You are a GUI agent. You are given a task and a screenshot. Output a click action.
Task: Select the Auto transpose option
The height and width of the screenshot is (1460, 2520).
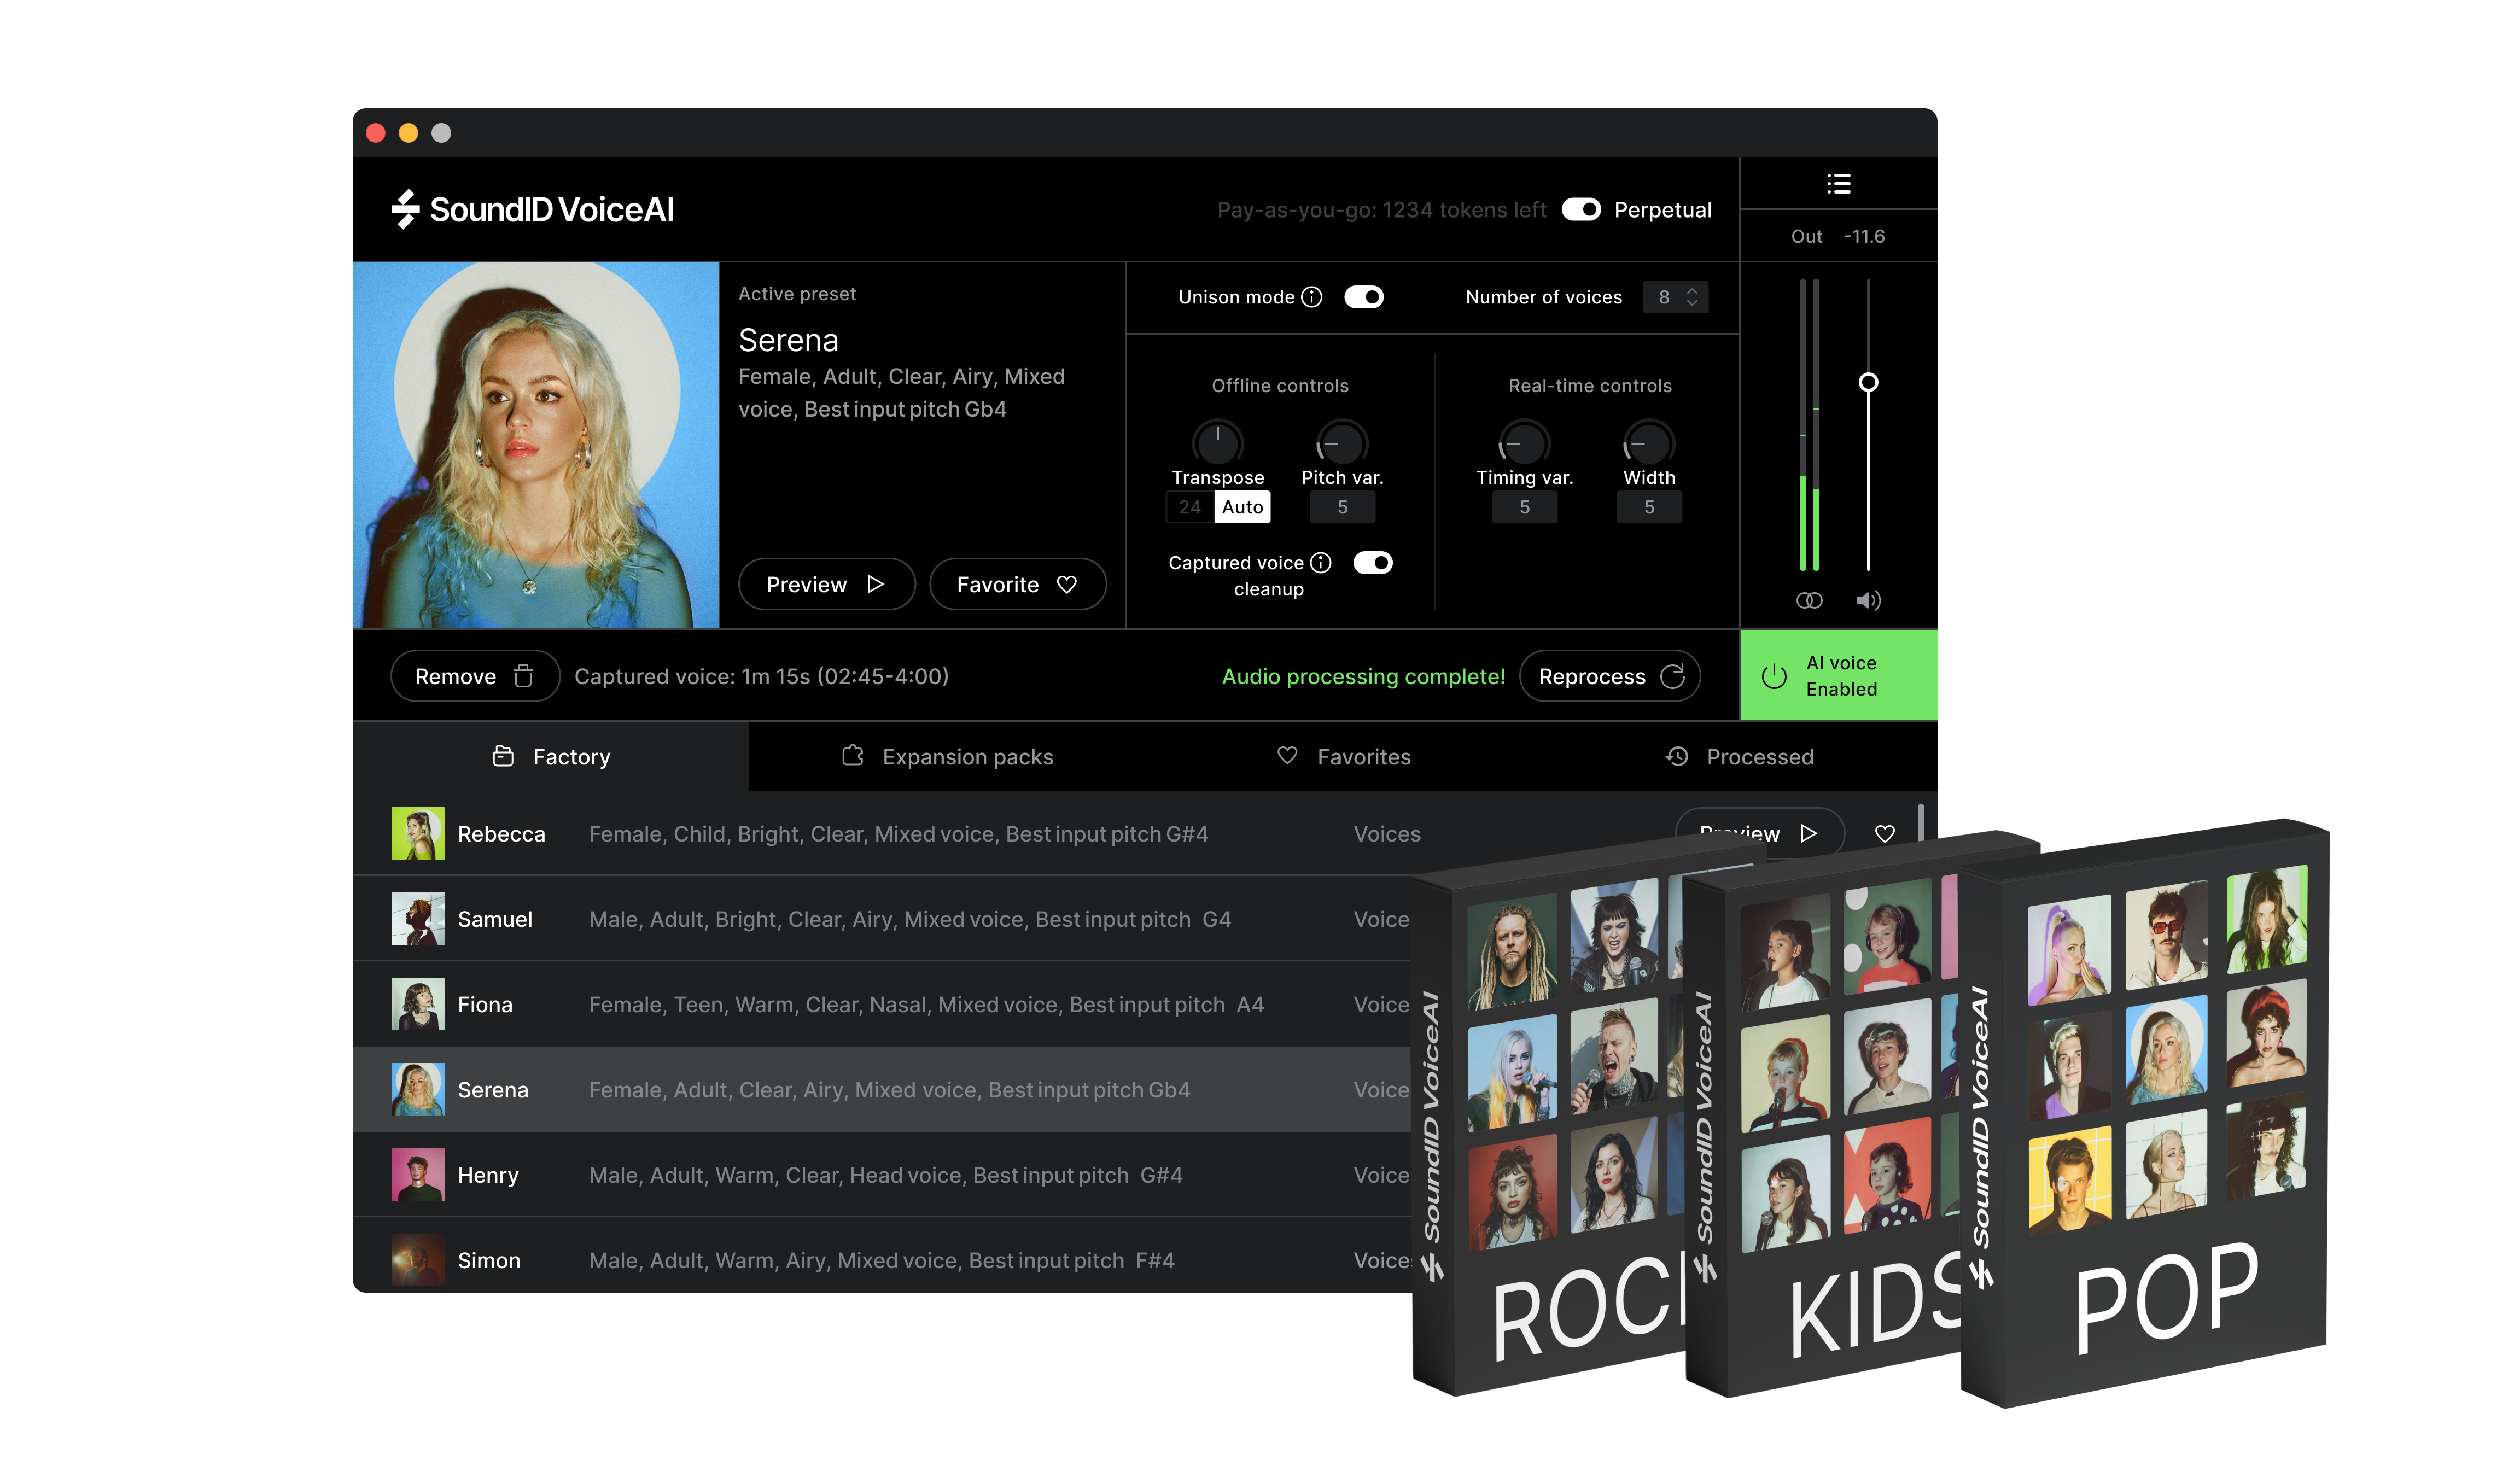click(1242, 507)
